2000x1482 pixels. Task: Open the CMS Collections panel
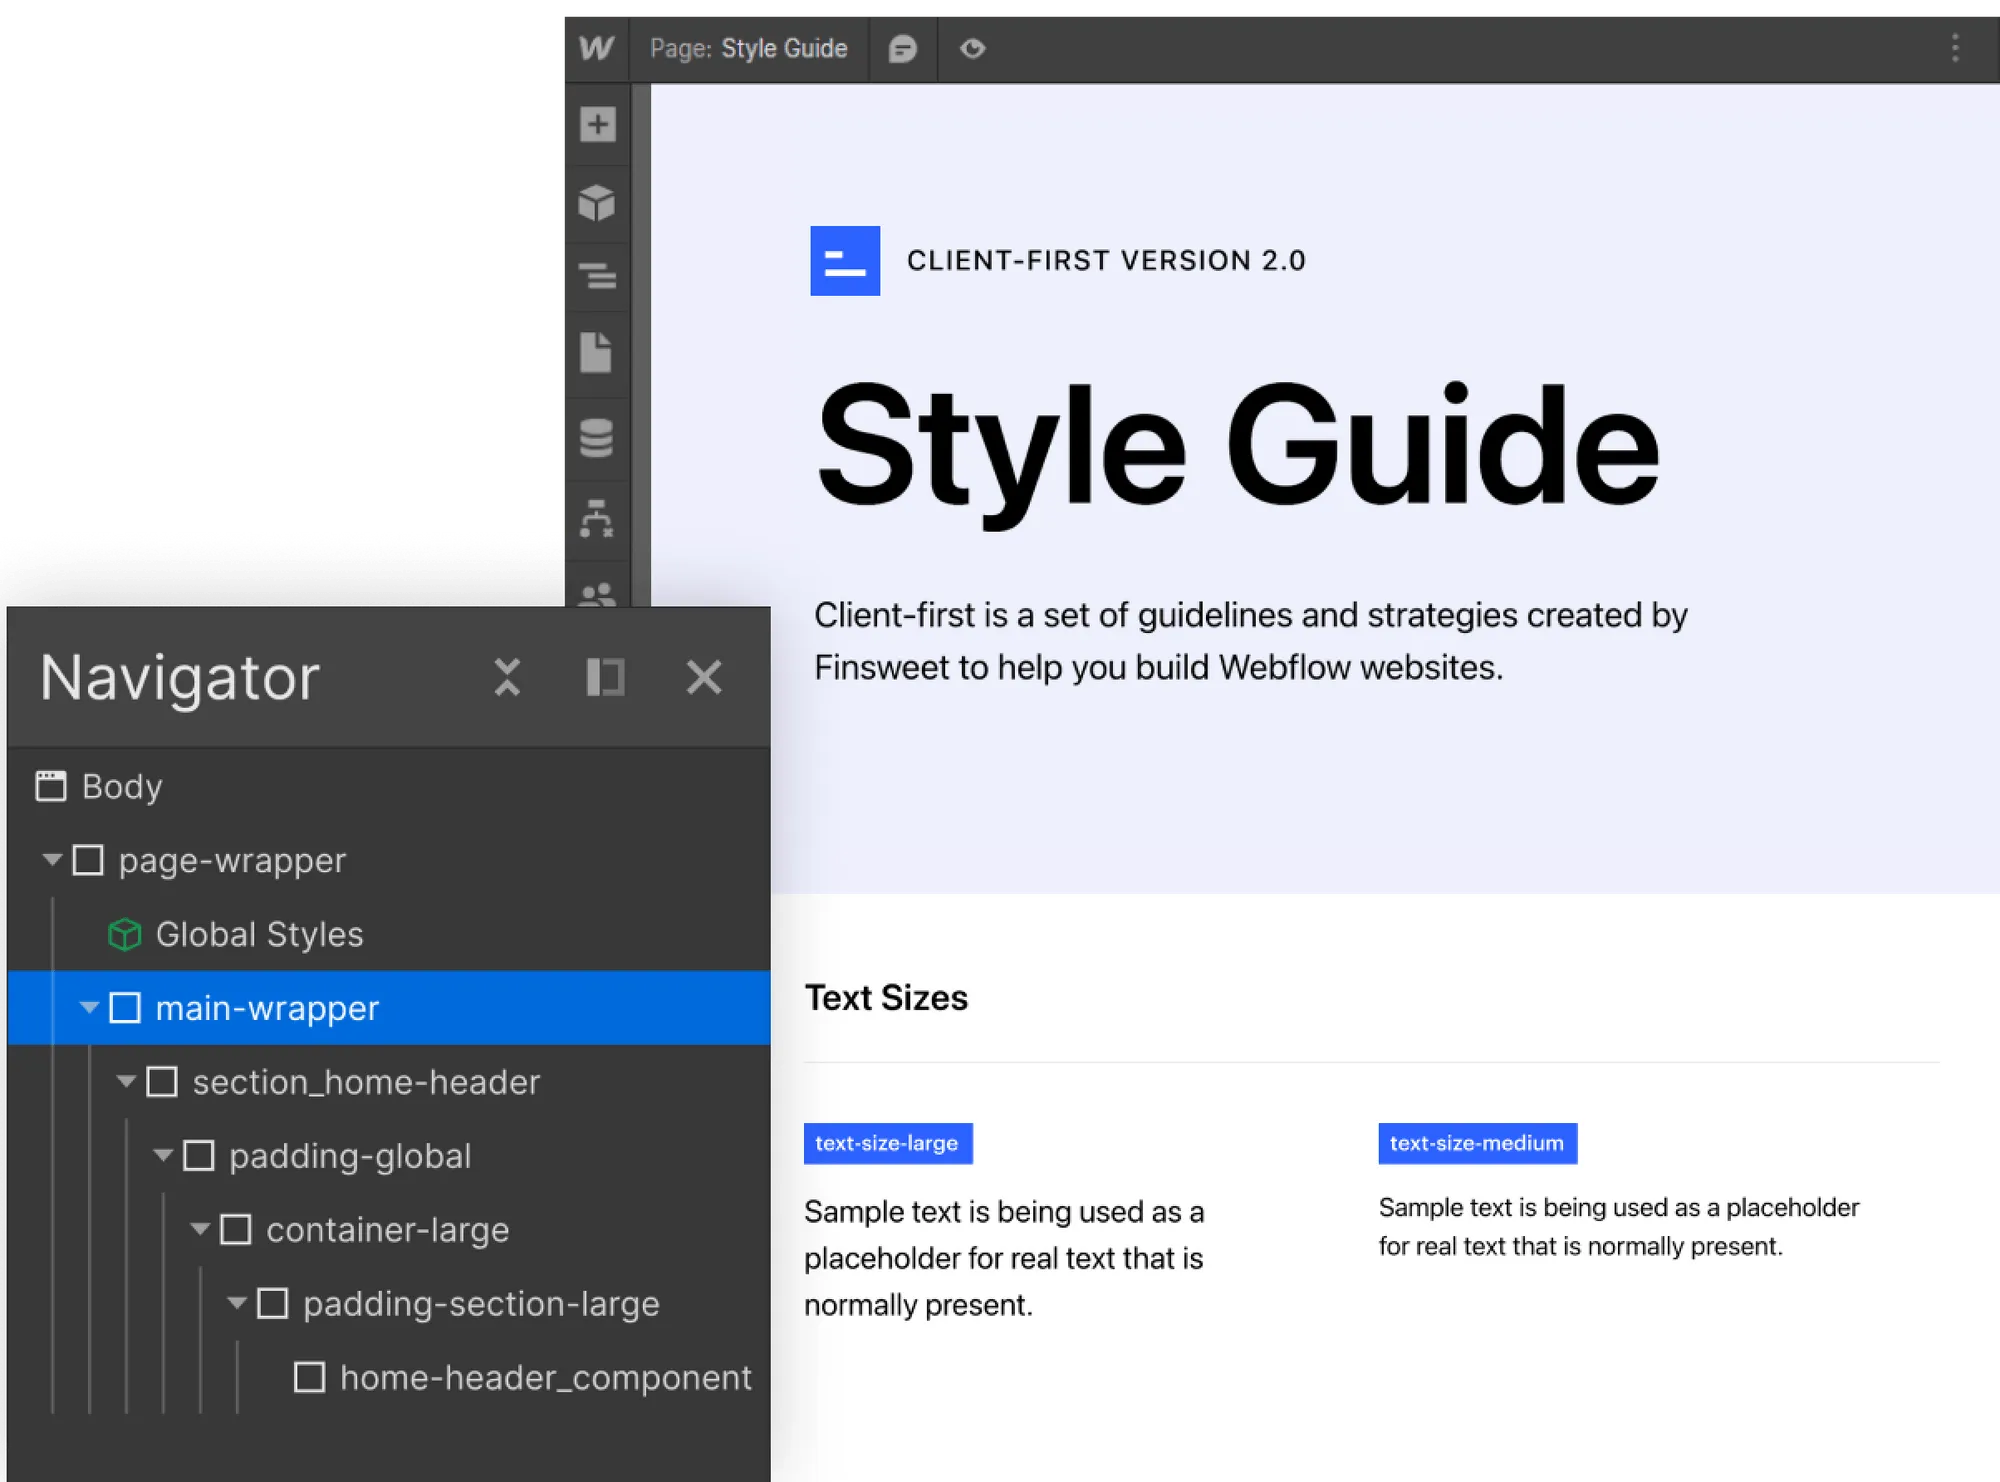[x=596, y=438]
